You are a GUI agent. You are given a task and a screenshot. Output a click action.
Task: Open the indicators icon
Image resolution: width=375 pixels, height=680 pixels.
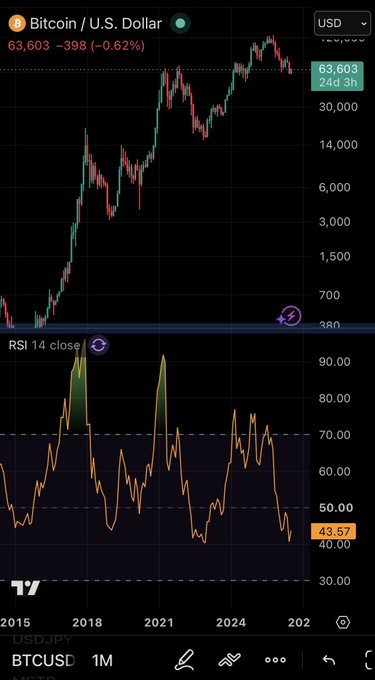coord(230,660)
